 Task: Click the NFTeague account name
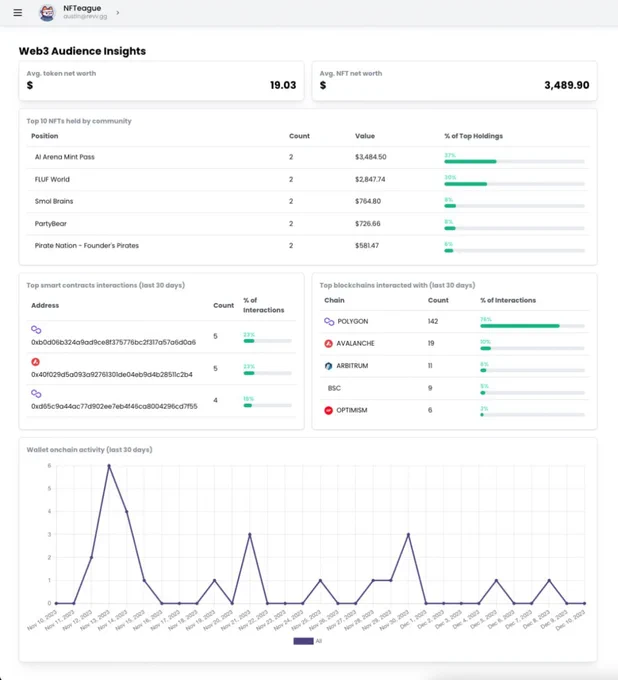[82, 8]
